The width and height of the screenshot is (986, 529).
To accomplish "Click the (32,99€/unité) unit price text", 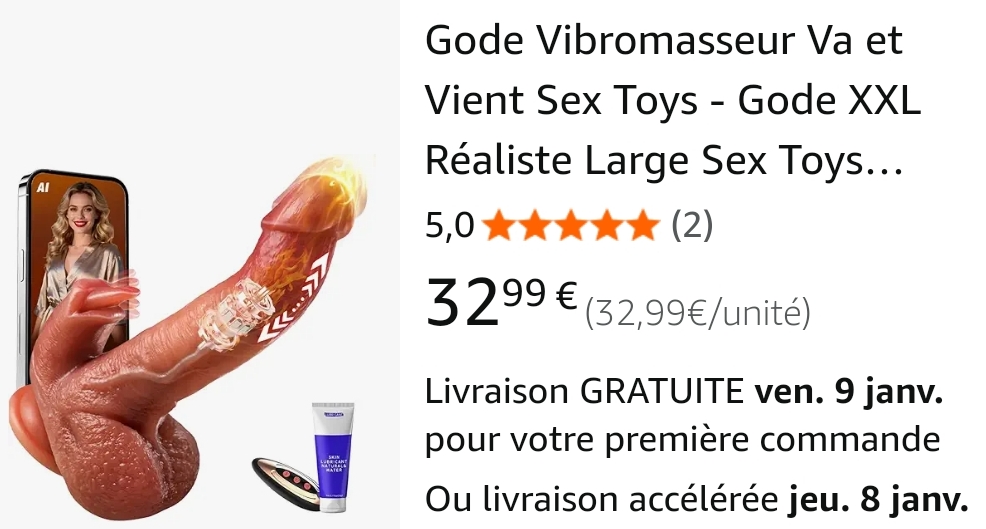I will (x=698, y=313).
